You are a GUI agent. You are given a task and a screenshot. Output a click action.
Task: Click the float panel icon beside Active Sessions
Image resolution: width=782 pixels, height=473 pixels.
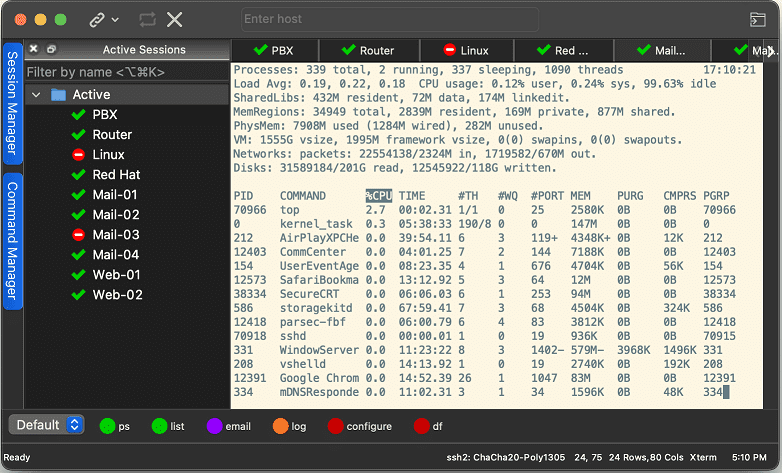(51, 49)
